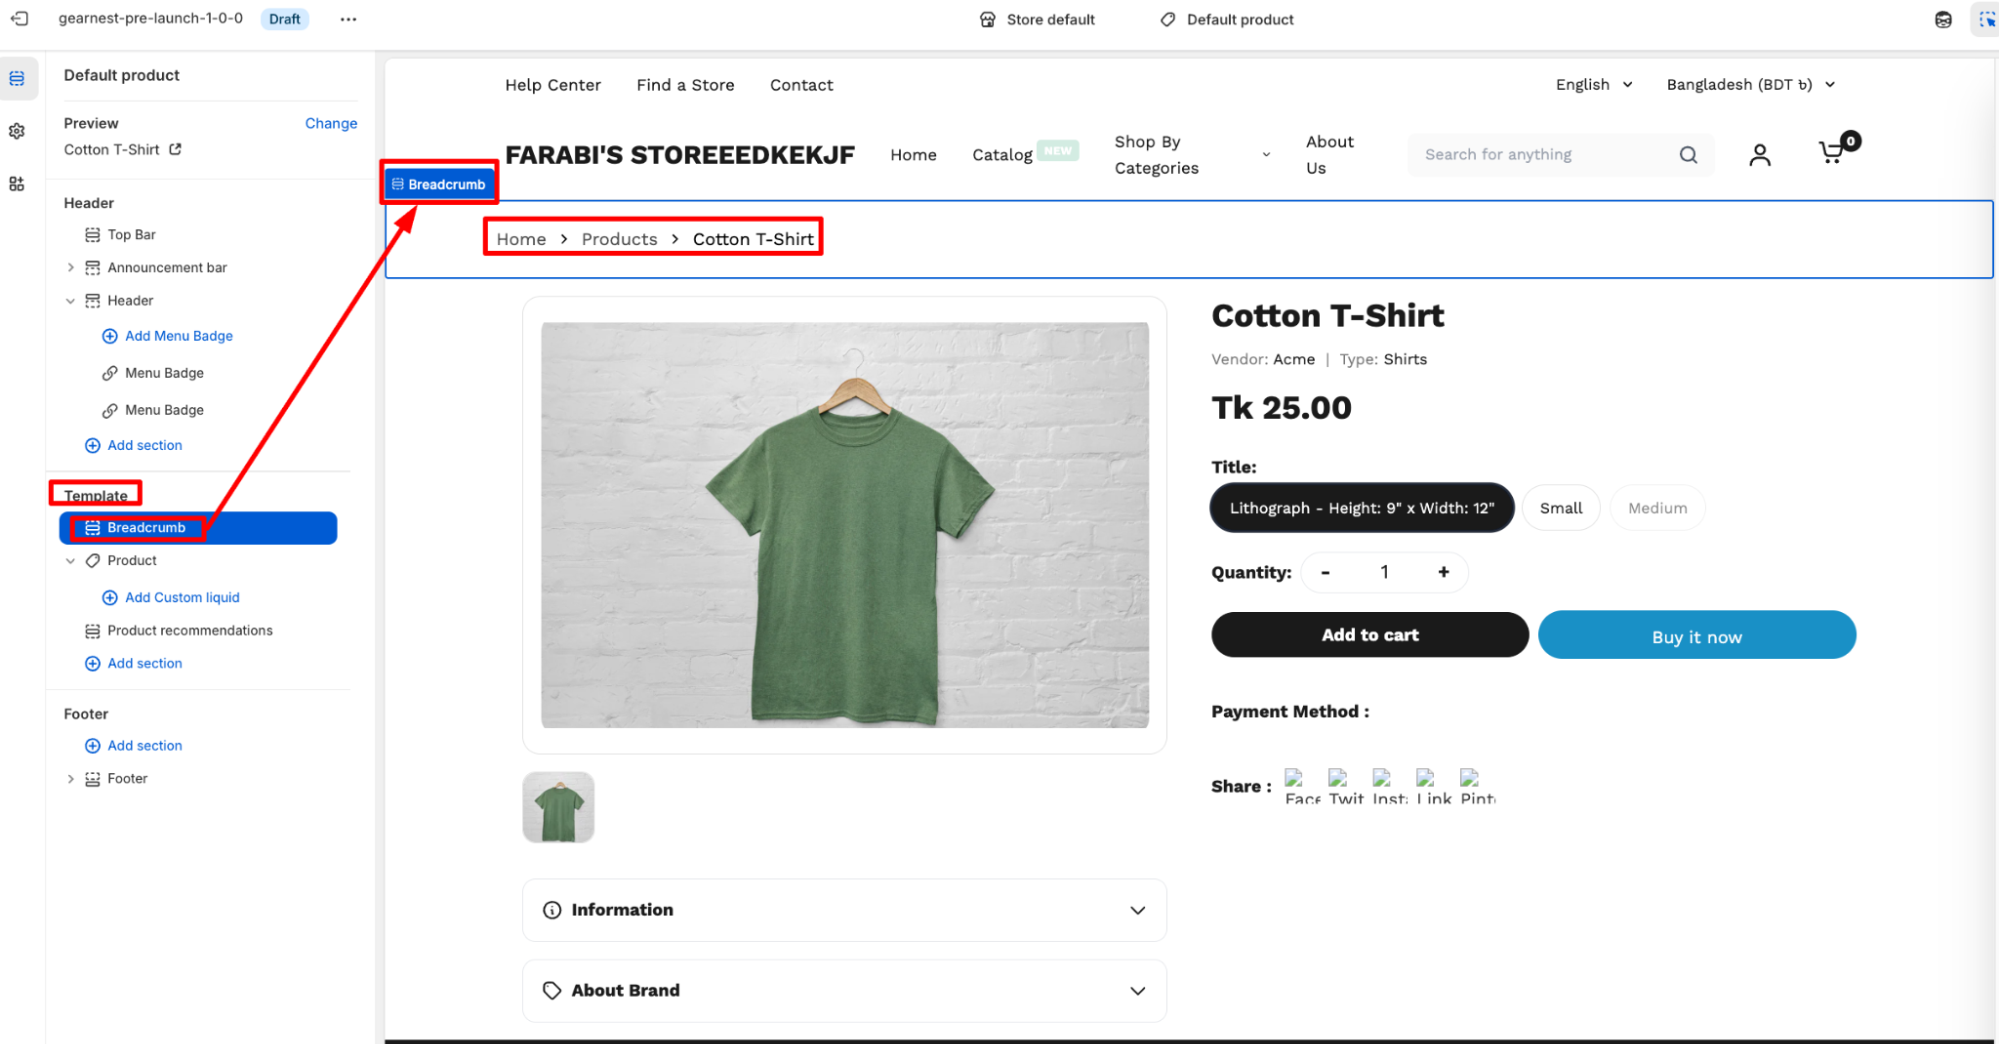The width and height of the screenshot is (1999, 1045).
Task: Open the English language dropdown
Action: (x=1594, y=85)
